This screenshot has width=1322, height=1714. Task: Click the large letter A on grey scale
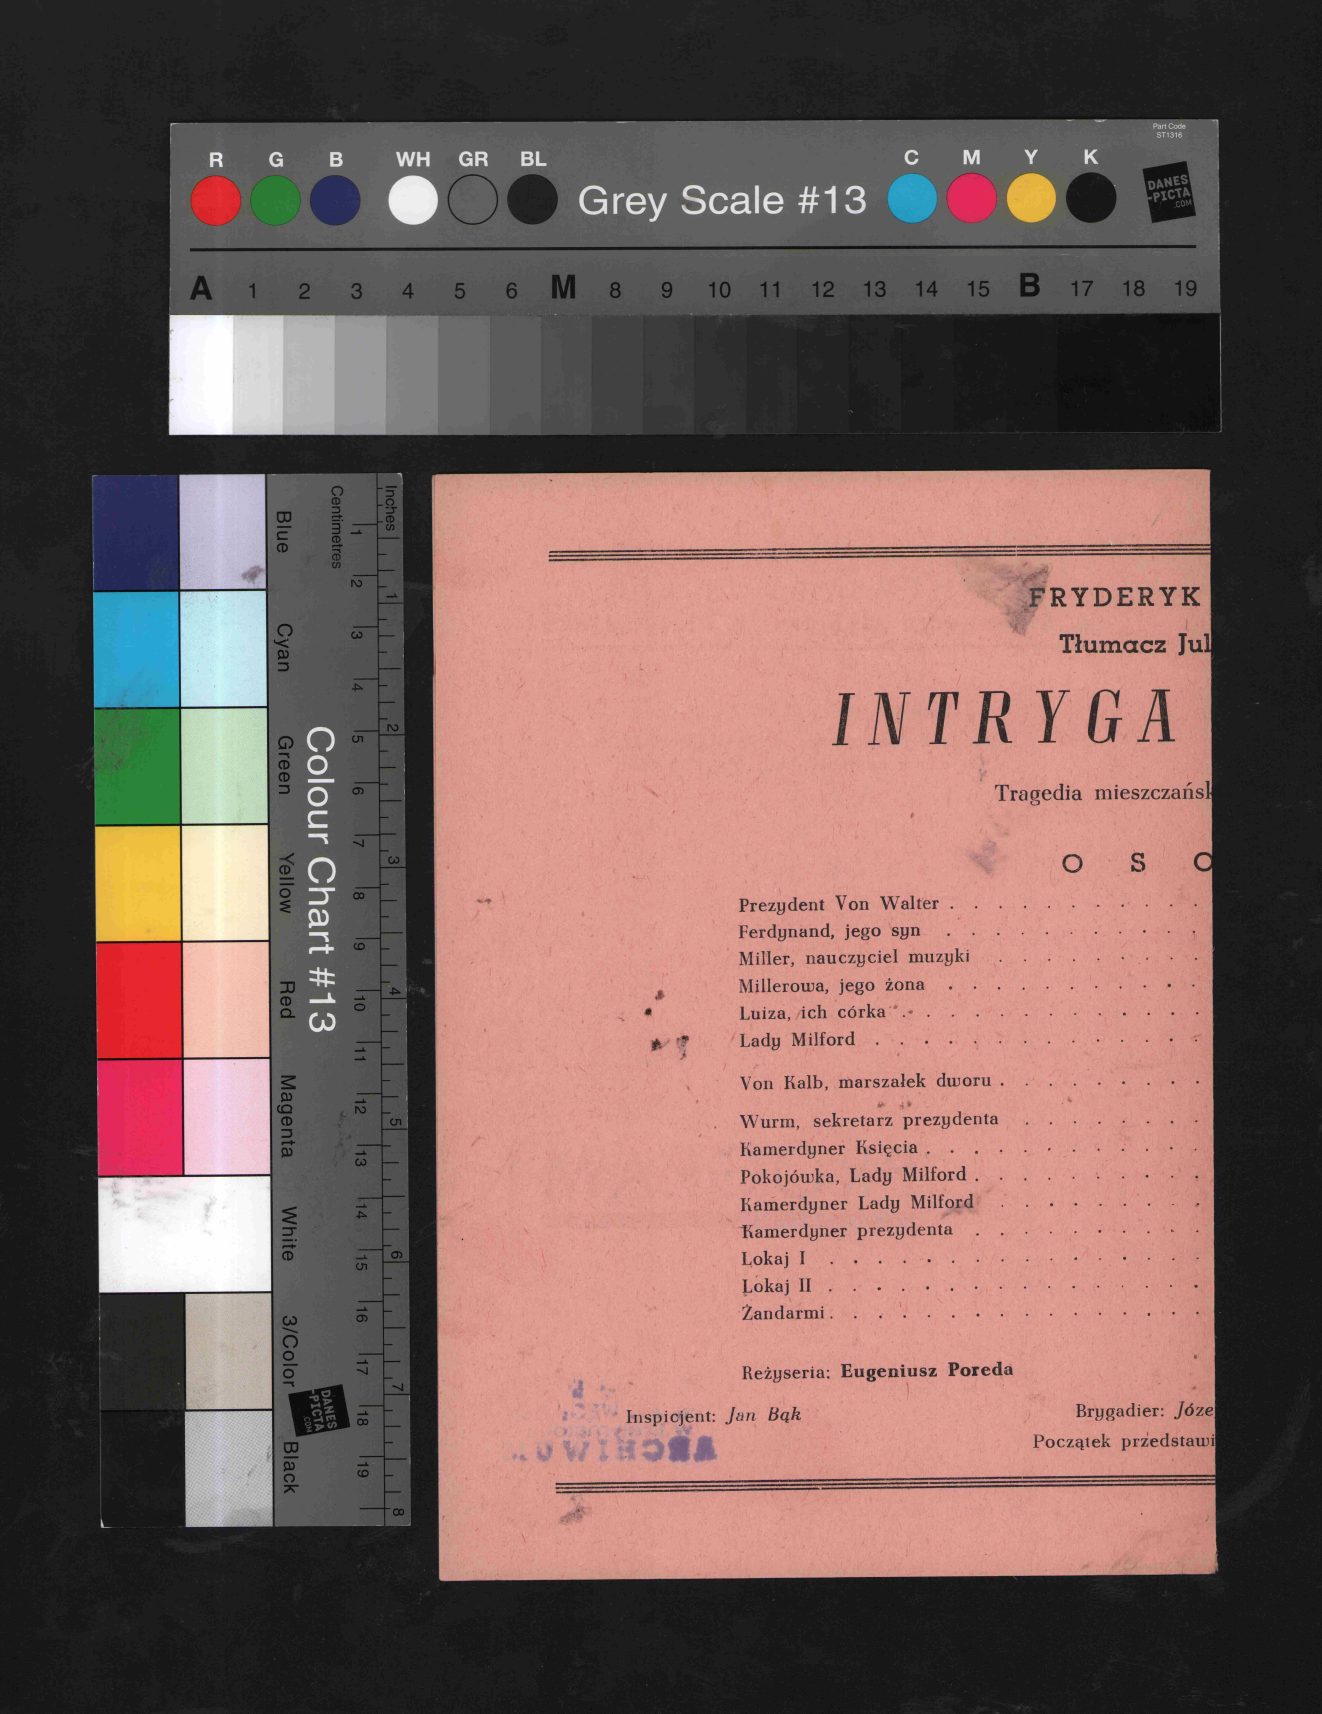tap(201, 289)
